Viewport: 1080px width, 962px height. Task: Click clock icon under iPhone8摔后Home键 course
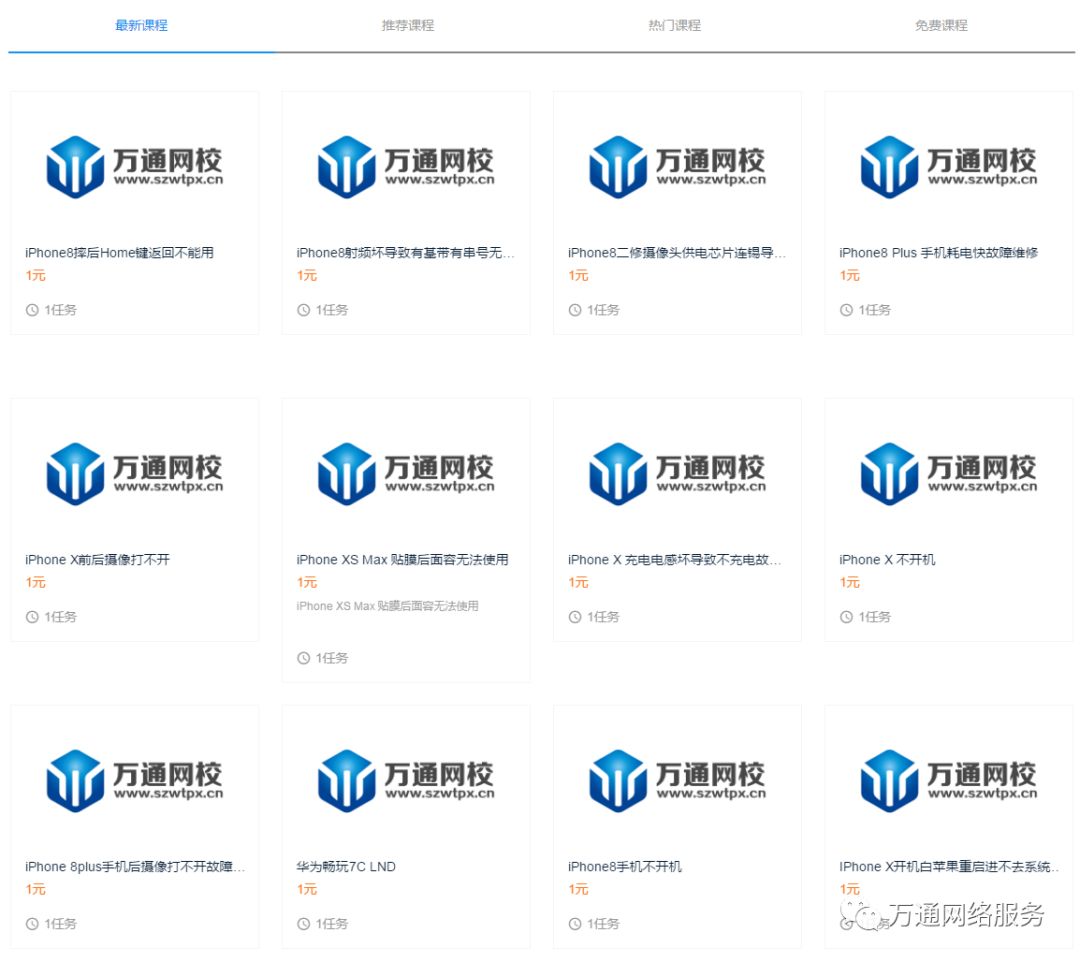coord(32,310)
